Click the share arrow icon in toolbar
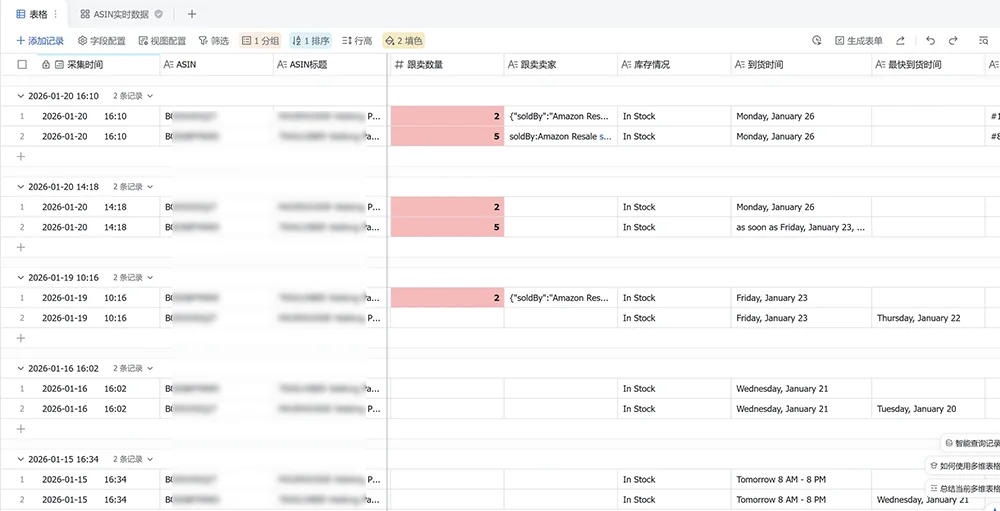This screenshot has width=1000, height=511. [901, 41]
